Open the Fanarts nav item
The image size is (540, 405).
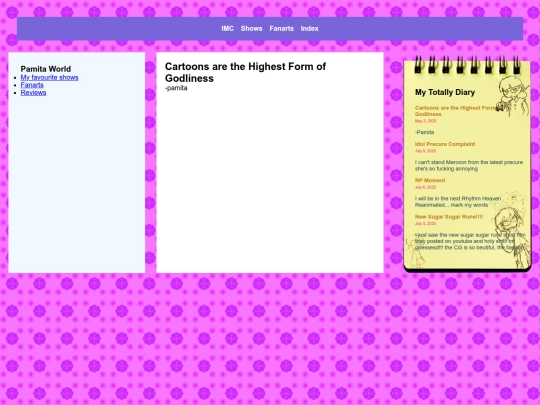pos(281,29)
